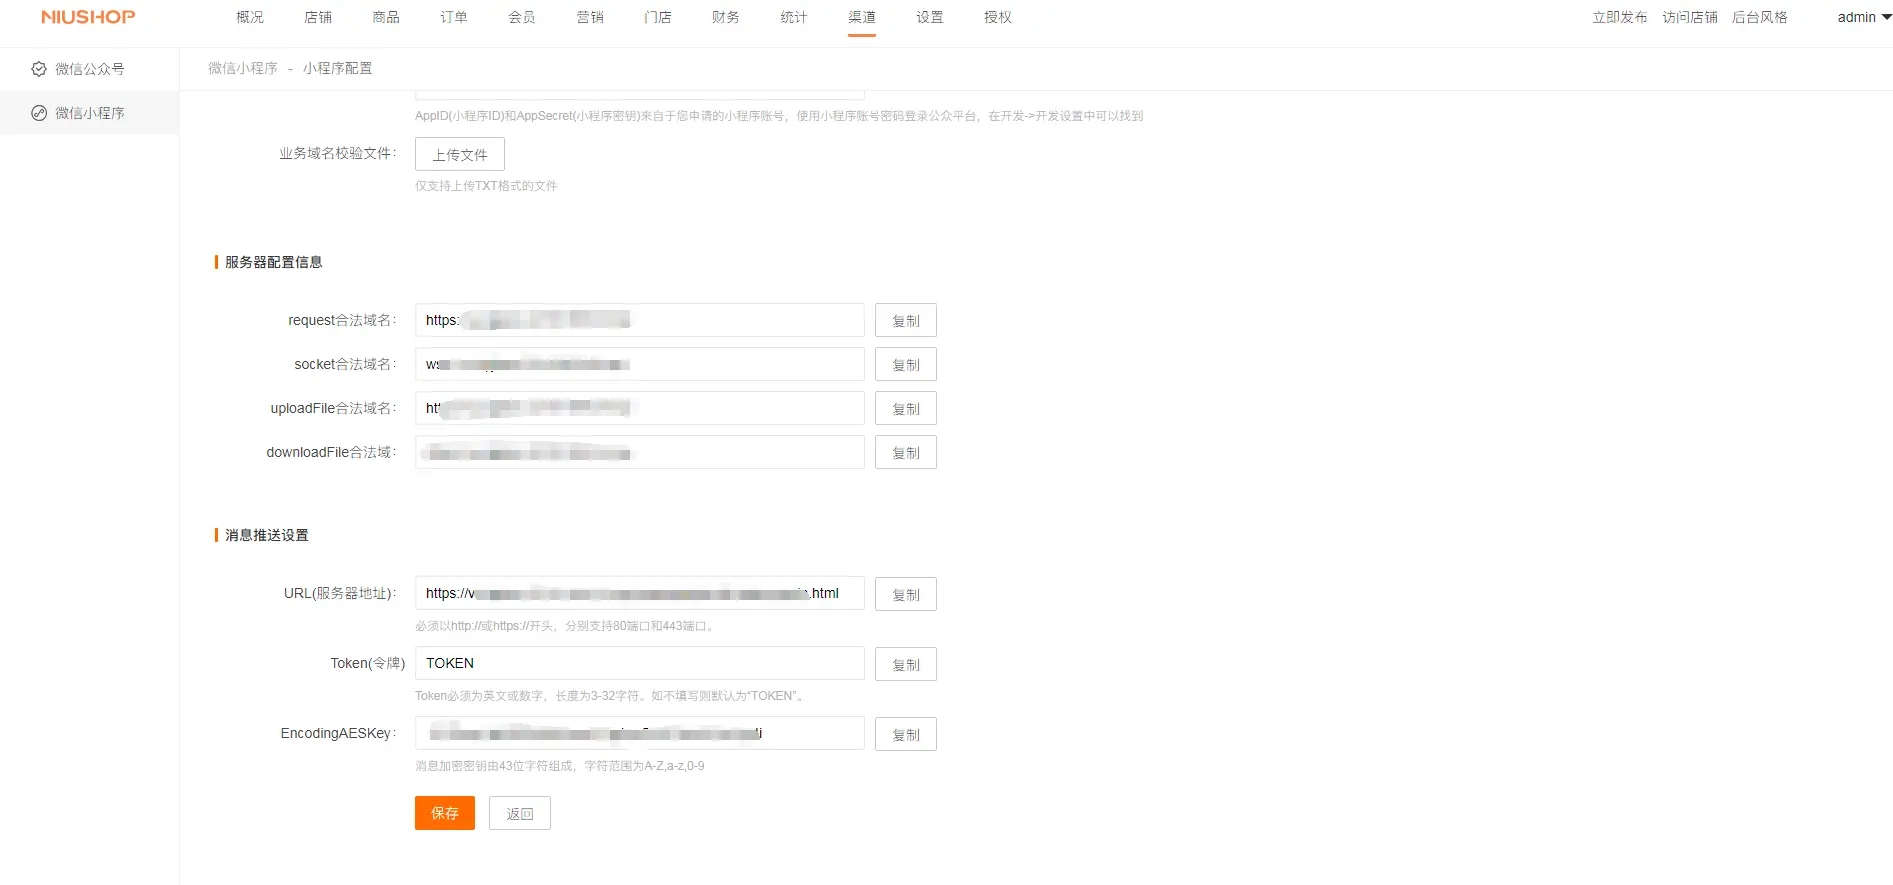
Task: Save the mini program configuration
Action: point(444,813)
